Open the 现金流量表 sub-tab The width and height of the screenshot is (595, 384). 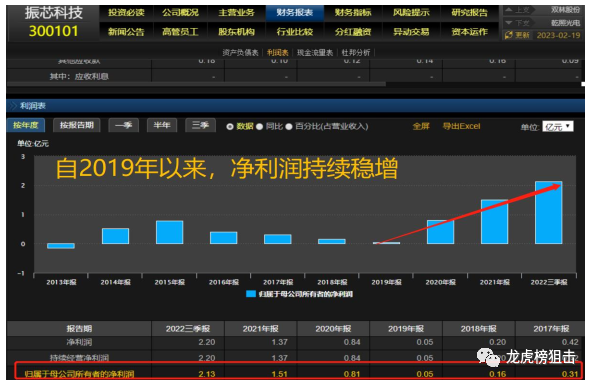point(315,53)
